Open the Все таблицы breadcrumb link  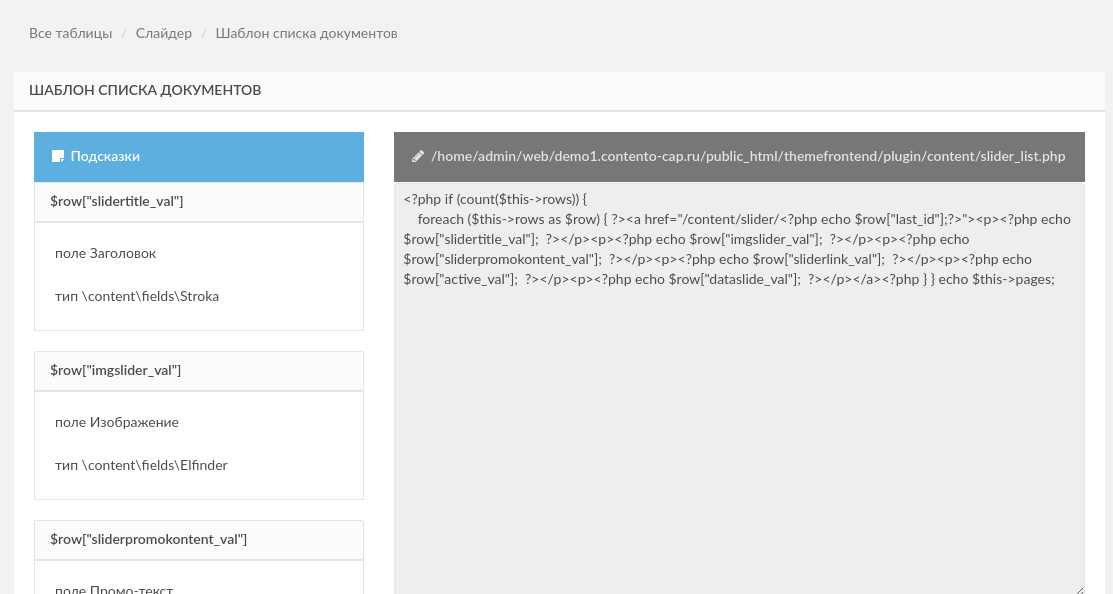(70, 33)
